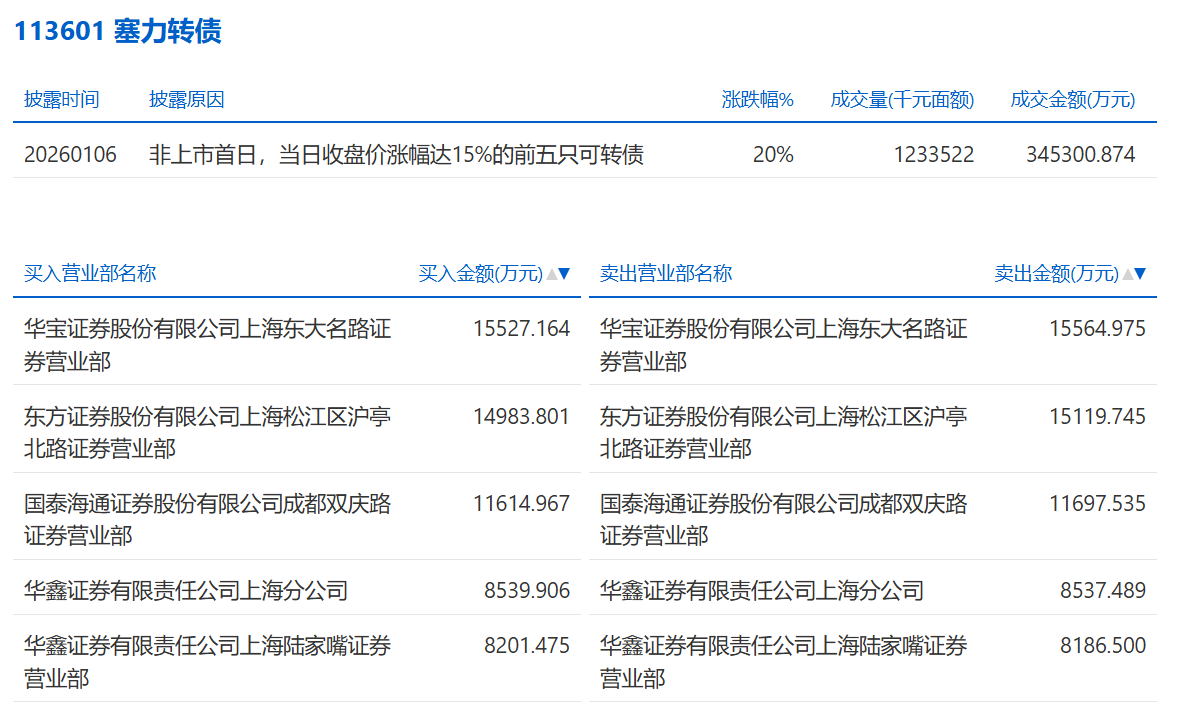The width and height of the screenshot is (1194, 705).
Task: Select the 20% change value
Action: point(773,155)
